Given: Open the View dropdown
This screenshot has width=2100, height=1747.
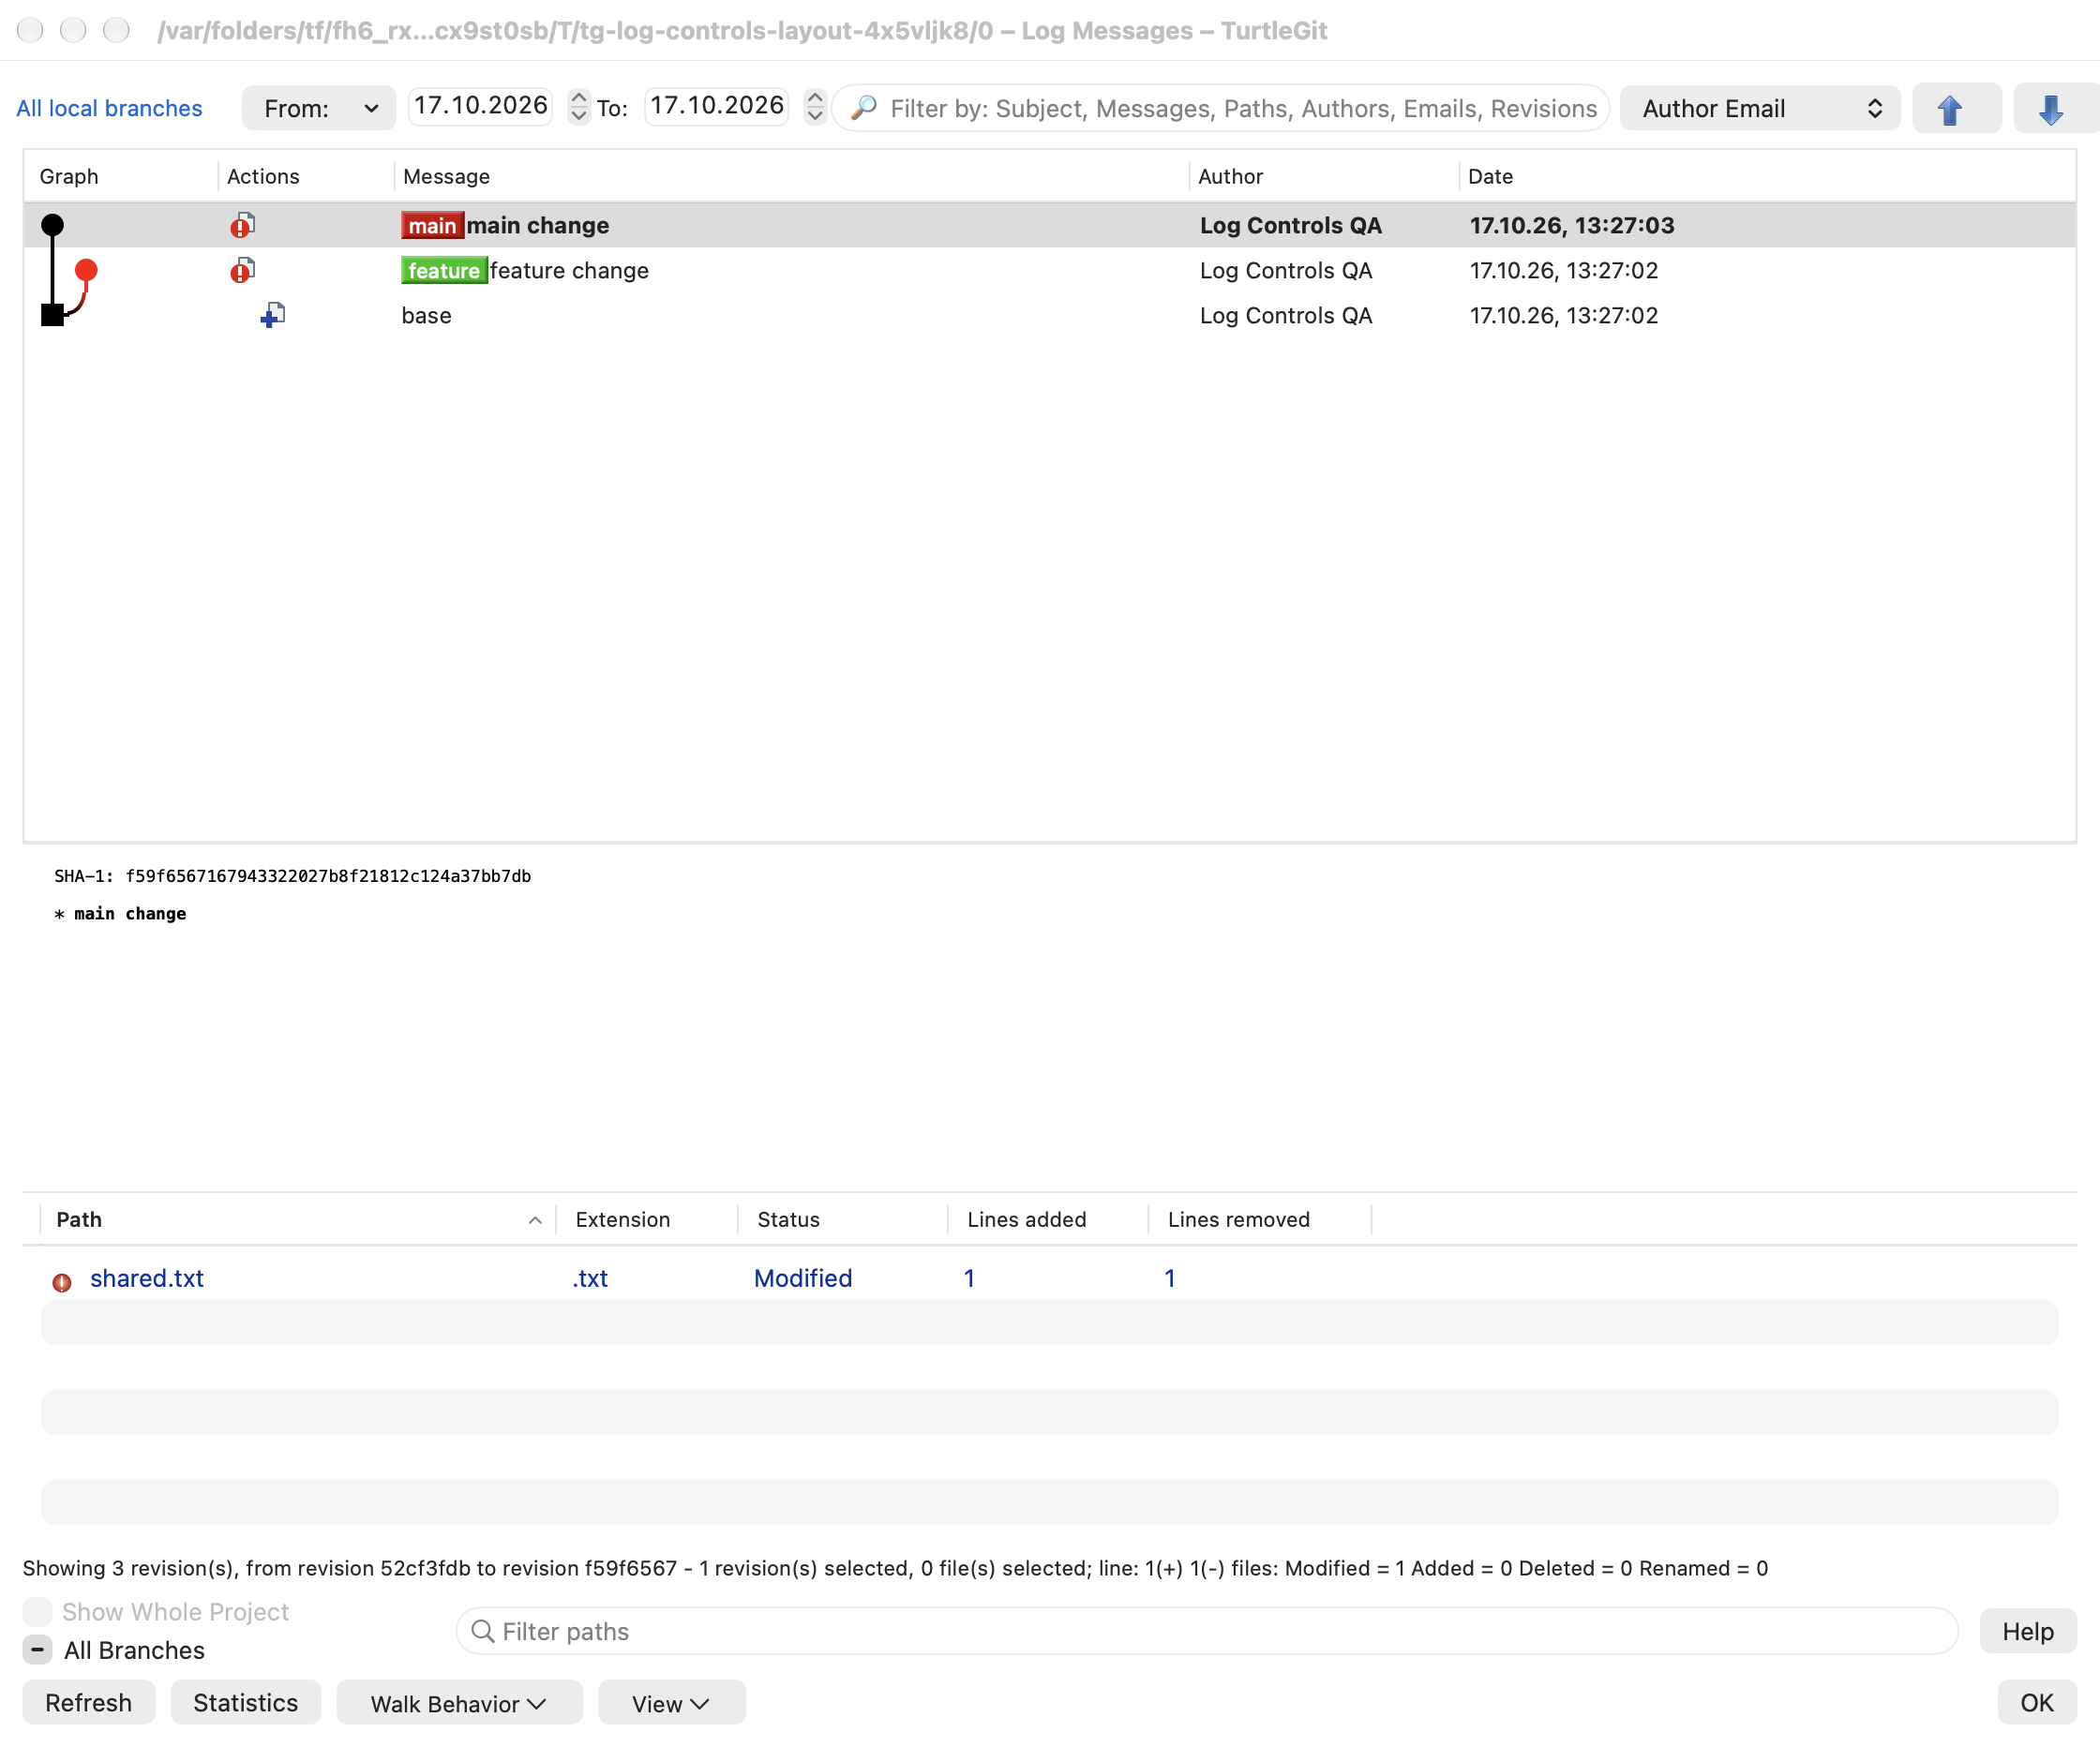Looking at the screenshot, I should tap(671, 1703).
